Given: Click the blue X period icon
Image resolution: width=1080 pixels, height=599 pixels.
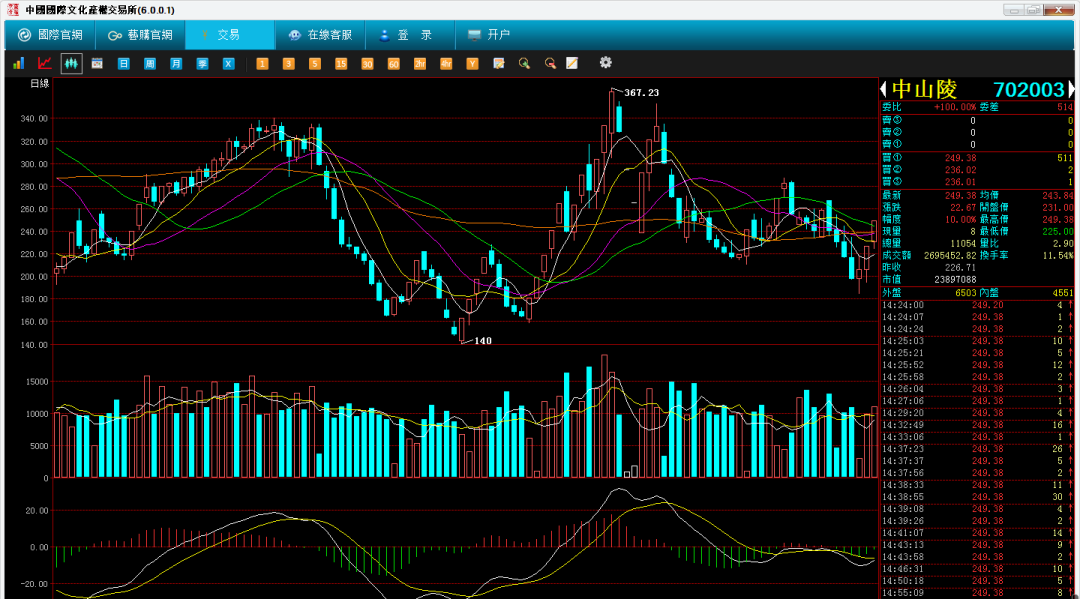Looking at the screenshot, I should [x=228, y=63].
